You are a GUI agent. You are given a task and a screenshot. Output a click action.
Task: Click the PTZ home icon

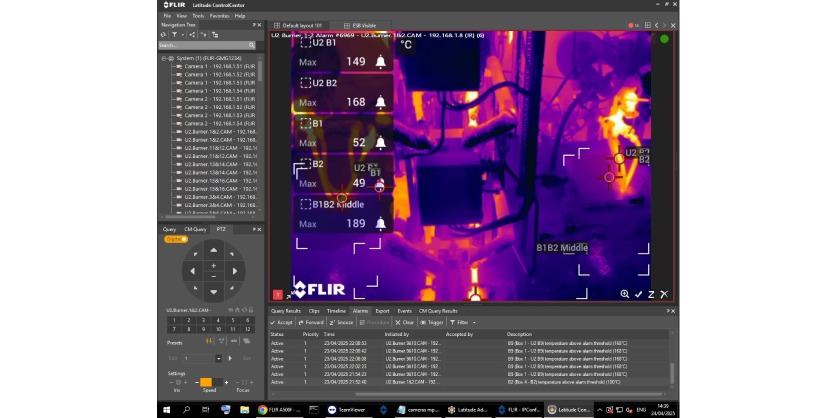[237, 310]
